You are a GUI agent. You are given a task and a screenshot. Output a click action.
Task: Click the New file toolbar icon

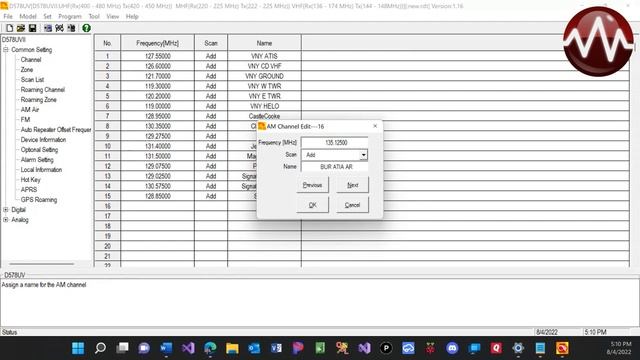click(x=9, y=28)
